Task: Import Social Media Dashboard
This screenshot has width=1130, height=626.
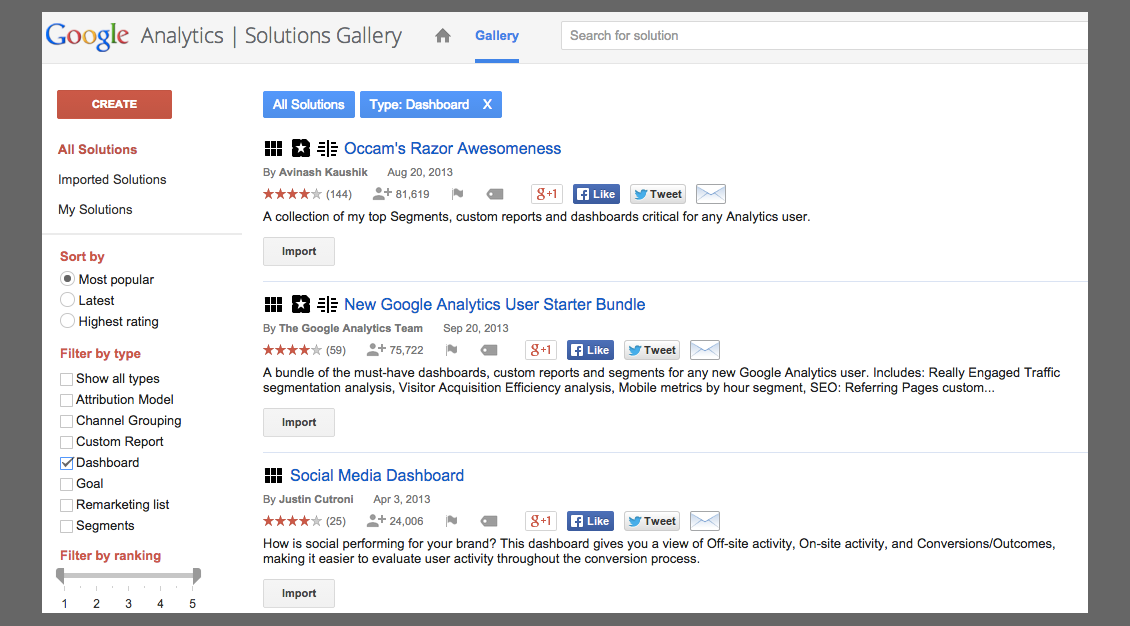Action: [299, 594]
